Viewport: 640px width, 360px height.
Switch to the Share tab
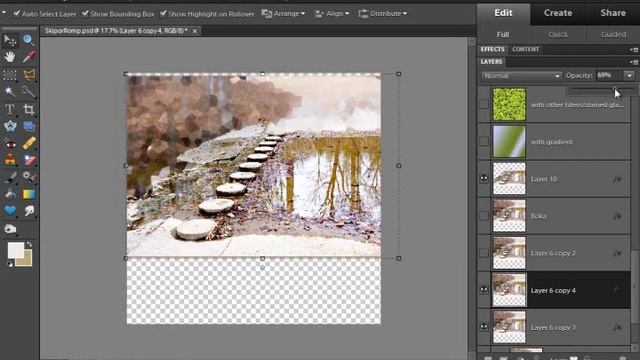tap(613, 13)
